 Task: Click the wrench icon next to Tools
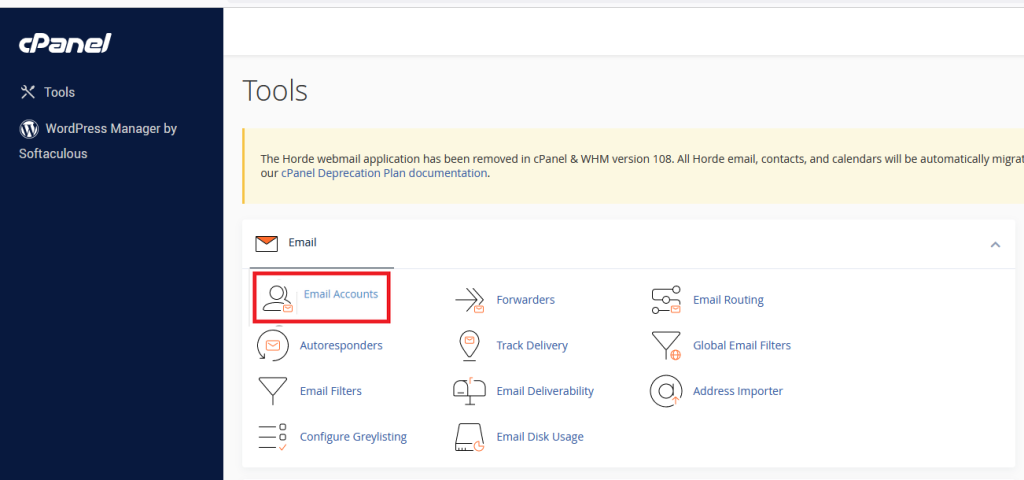pos(28,92)
